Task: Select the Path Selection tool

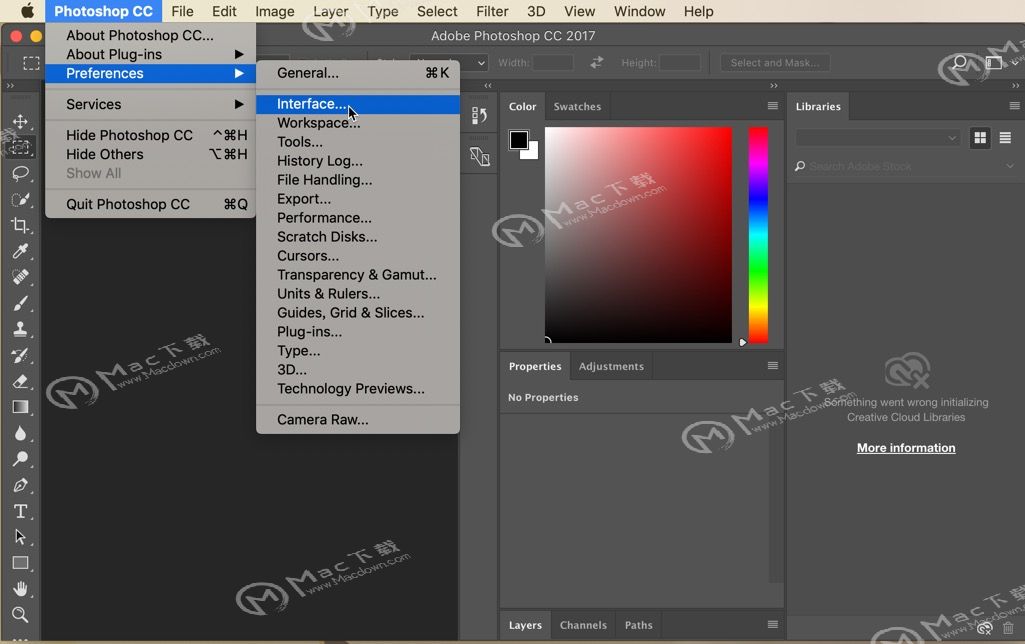Action: tap(20, 537)
